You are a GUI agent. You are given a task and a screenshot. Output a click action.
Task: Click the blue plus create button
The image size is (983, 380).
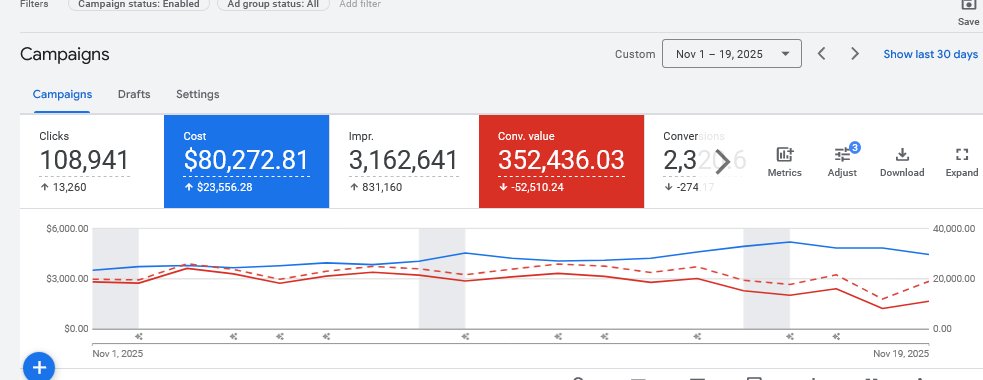tap(39, 367)
